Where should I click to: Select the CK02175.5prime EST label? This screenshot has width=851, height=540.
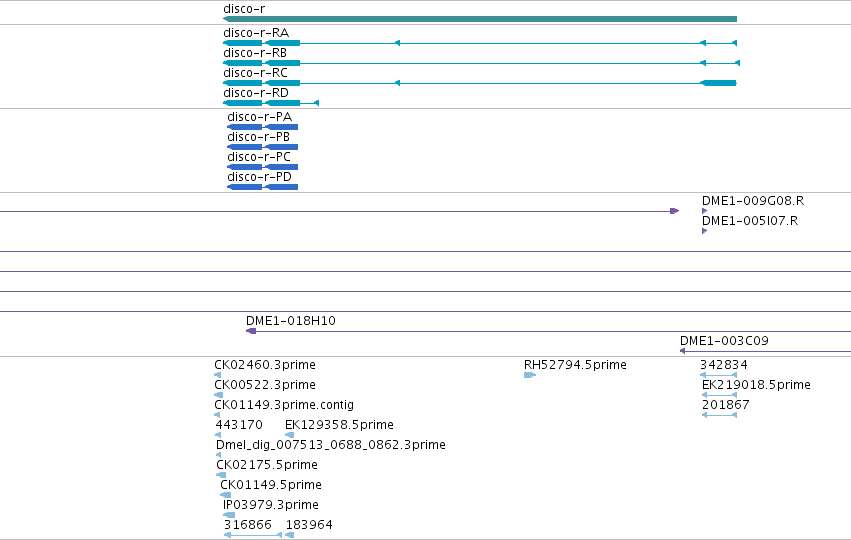[x=267, y=465]
